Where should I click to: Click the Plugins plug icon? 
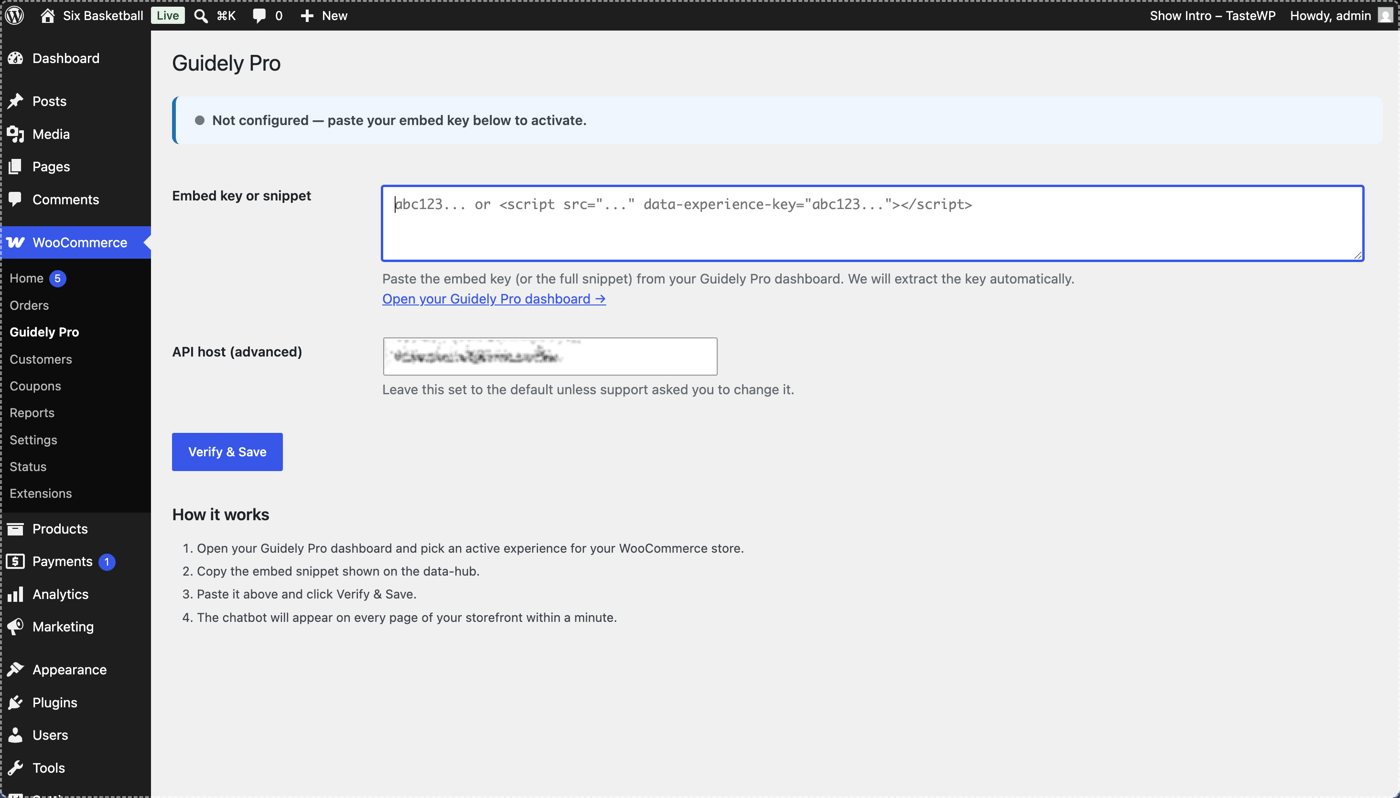[x=16, y=702]
